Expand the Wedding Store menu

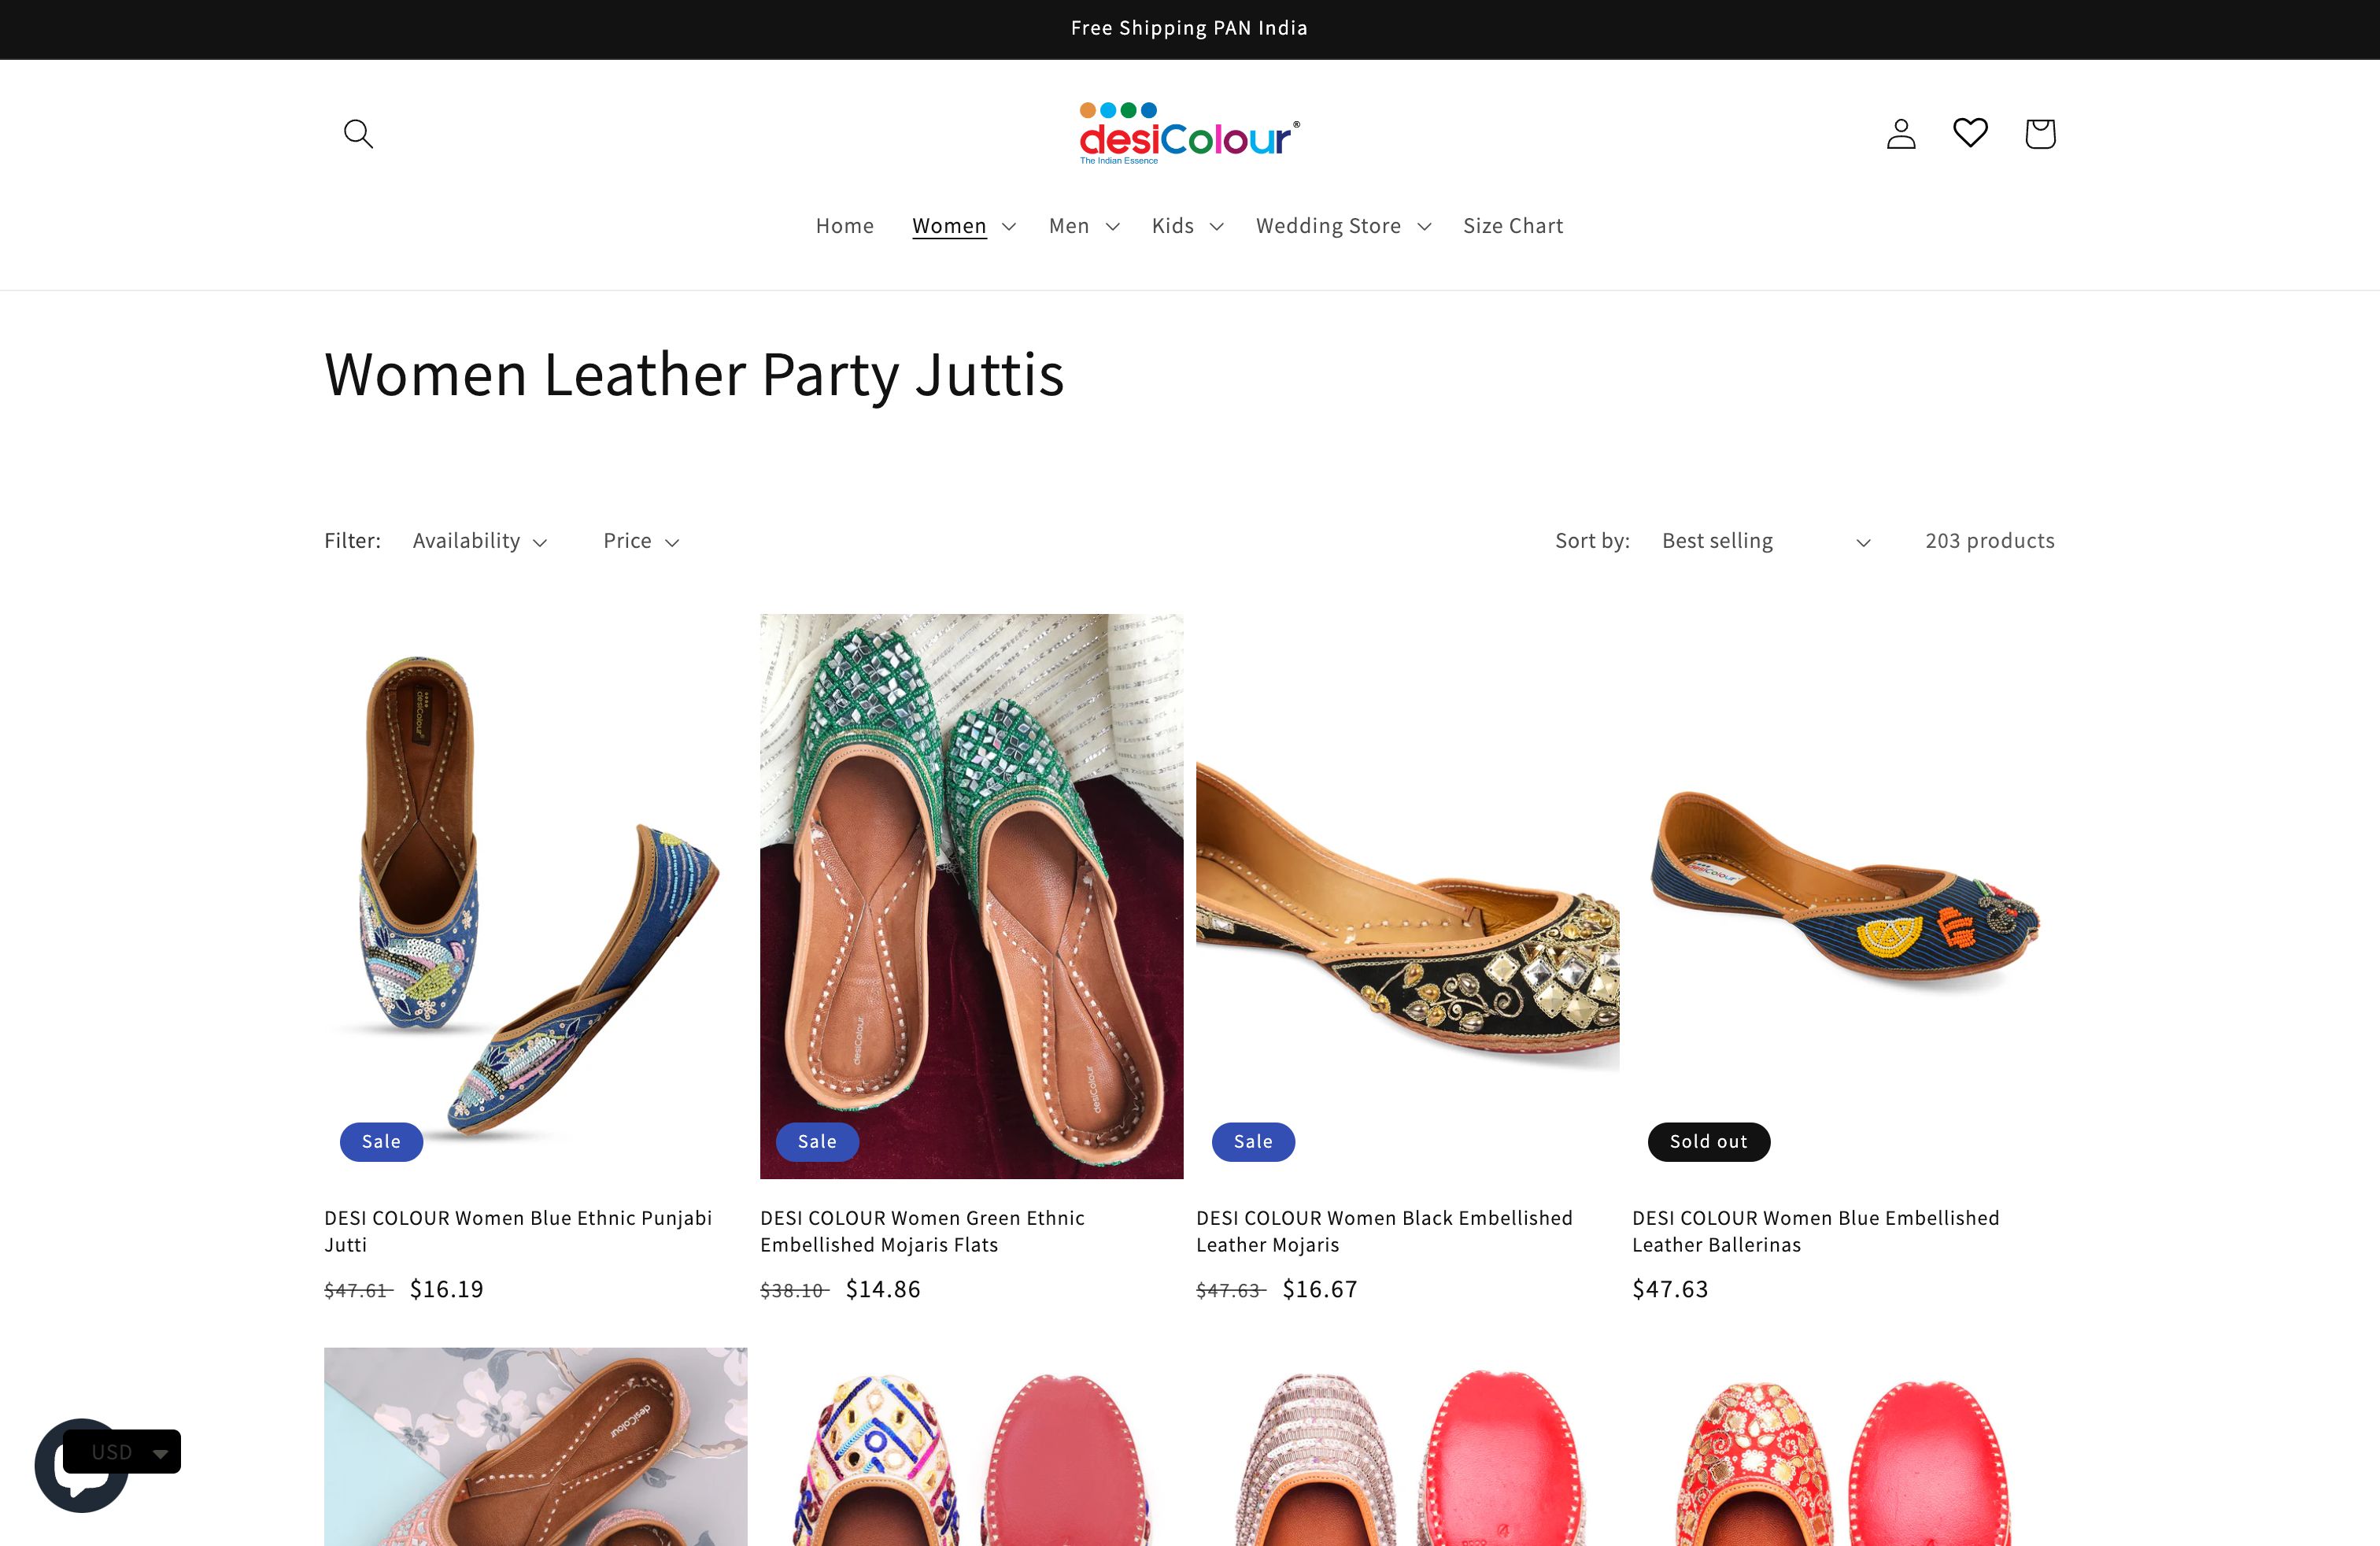[1341, 226]
